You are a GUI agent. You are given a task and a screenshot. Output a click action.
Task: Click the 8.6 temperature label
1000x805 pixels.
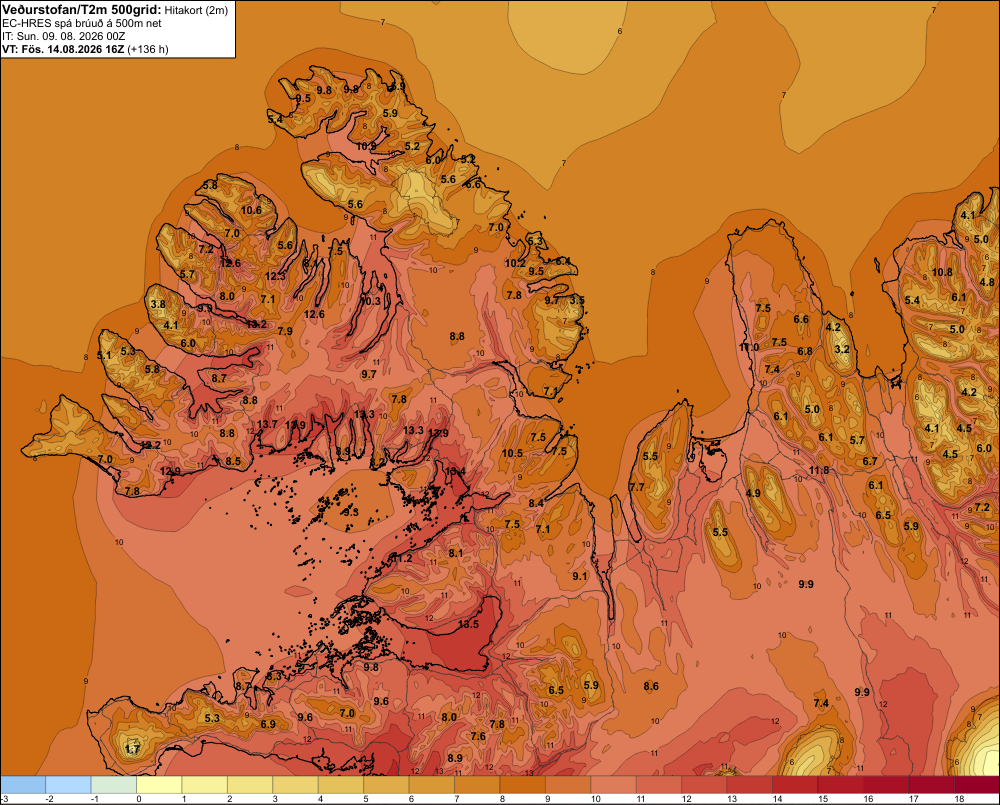651,686
